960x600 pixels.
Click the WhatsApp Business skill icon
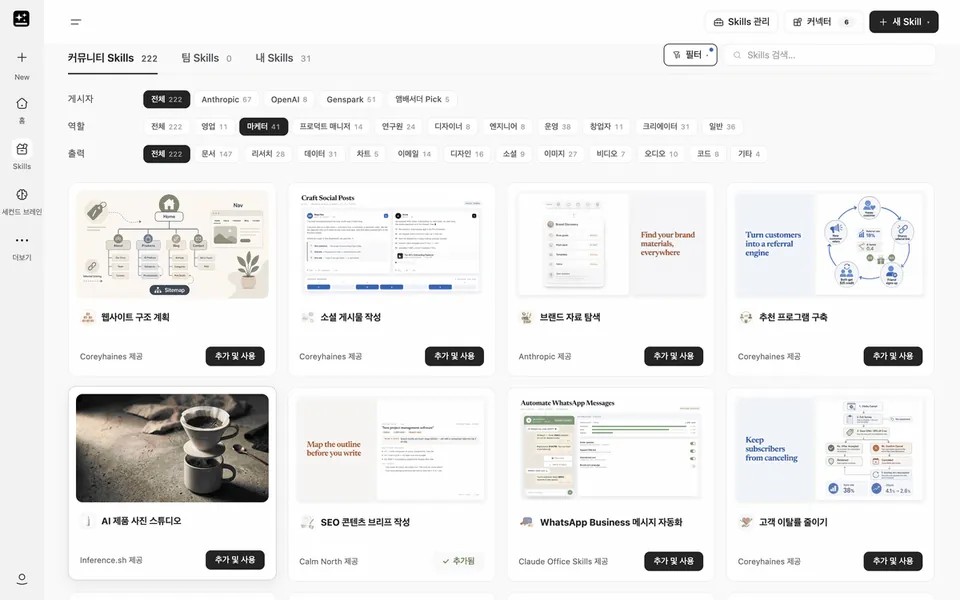point(527,522)
